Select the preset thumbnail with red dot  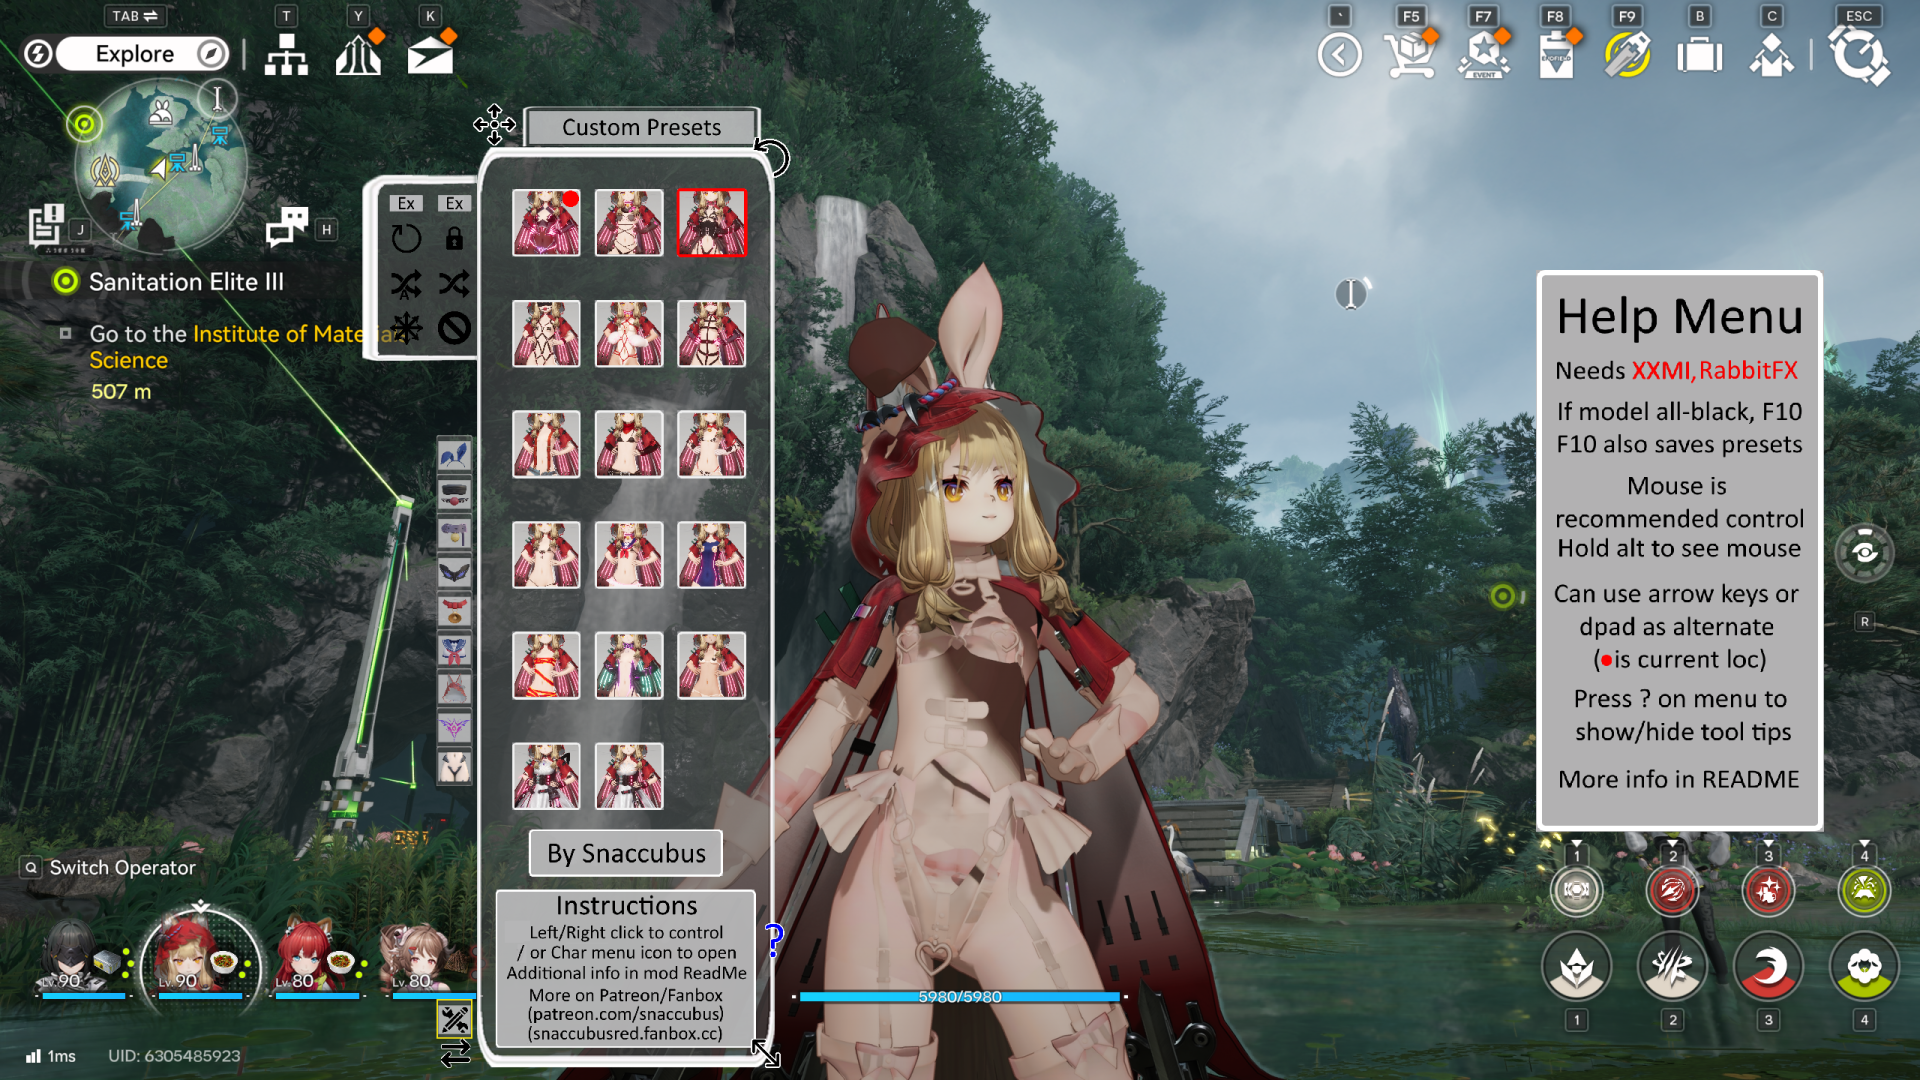(546, 223)
